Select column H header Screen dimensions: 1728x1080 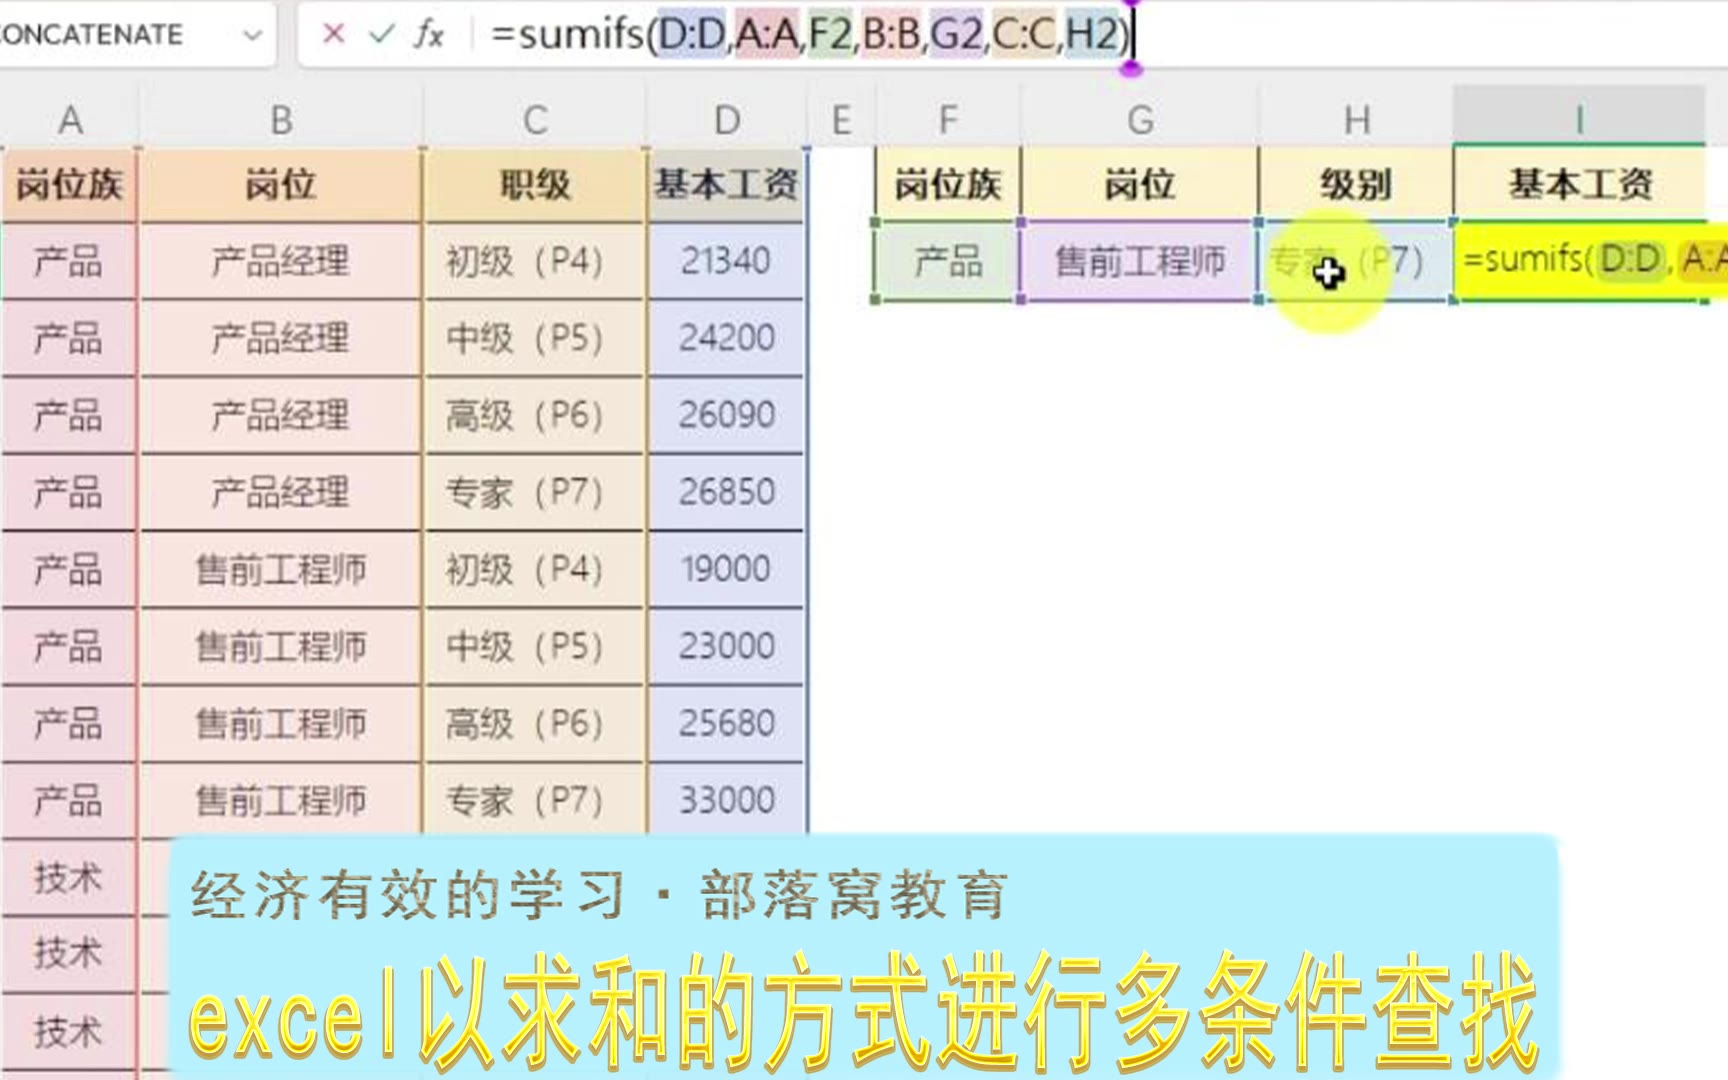[x=1356, y=120]
